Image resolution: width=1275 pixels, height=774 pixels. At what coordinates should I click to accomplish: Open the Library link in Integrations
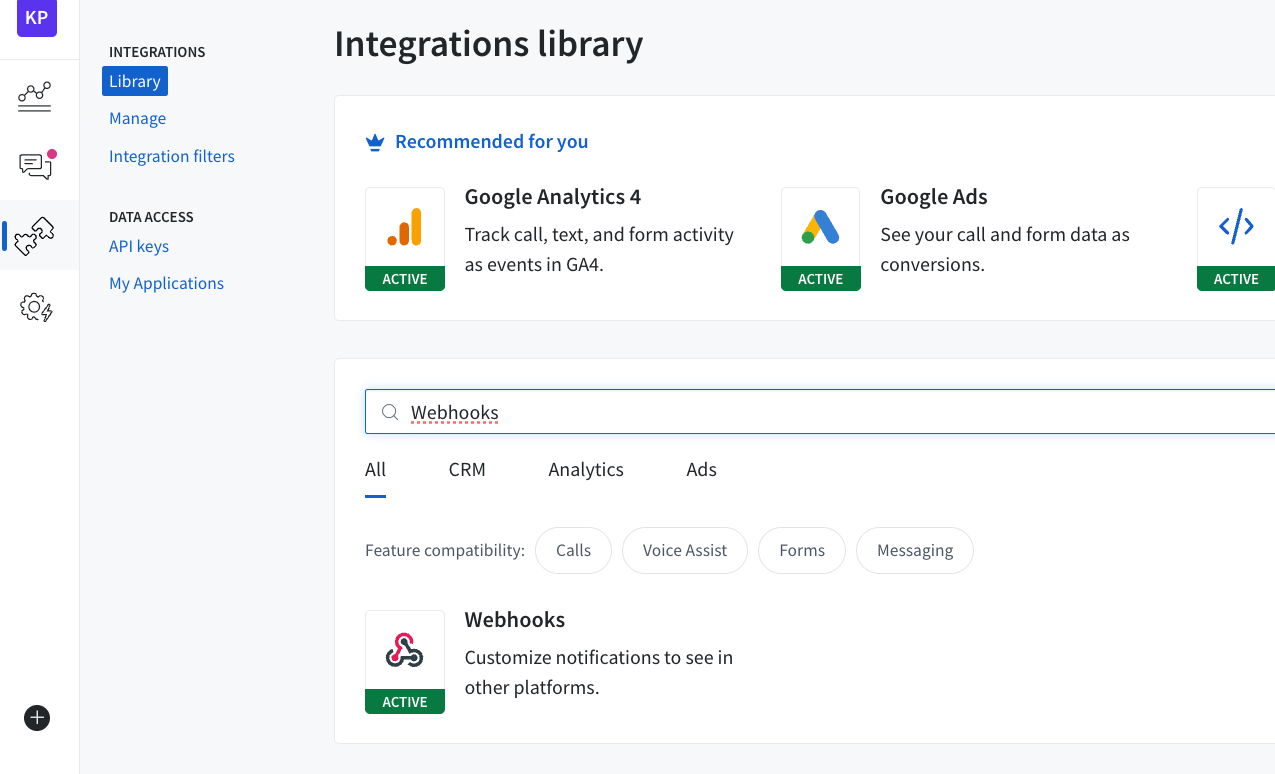pyautogui.click(x=135, y=81)
